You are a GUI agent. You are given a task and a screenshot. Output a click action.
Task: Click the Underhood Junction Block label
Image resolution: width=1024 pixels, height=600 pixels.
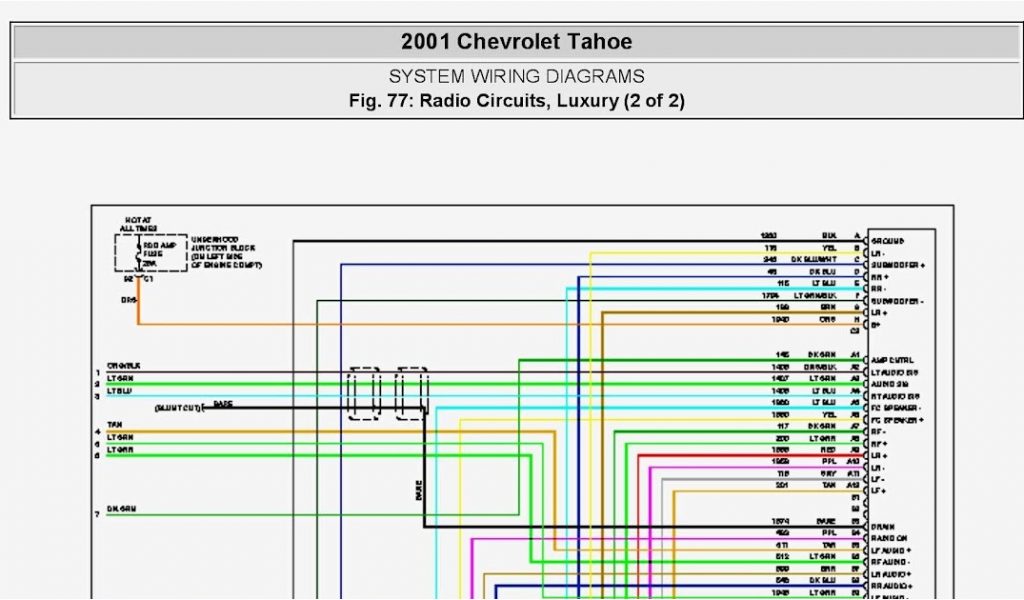226,253
